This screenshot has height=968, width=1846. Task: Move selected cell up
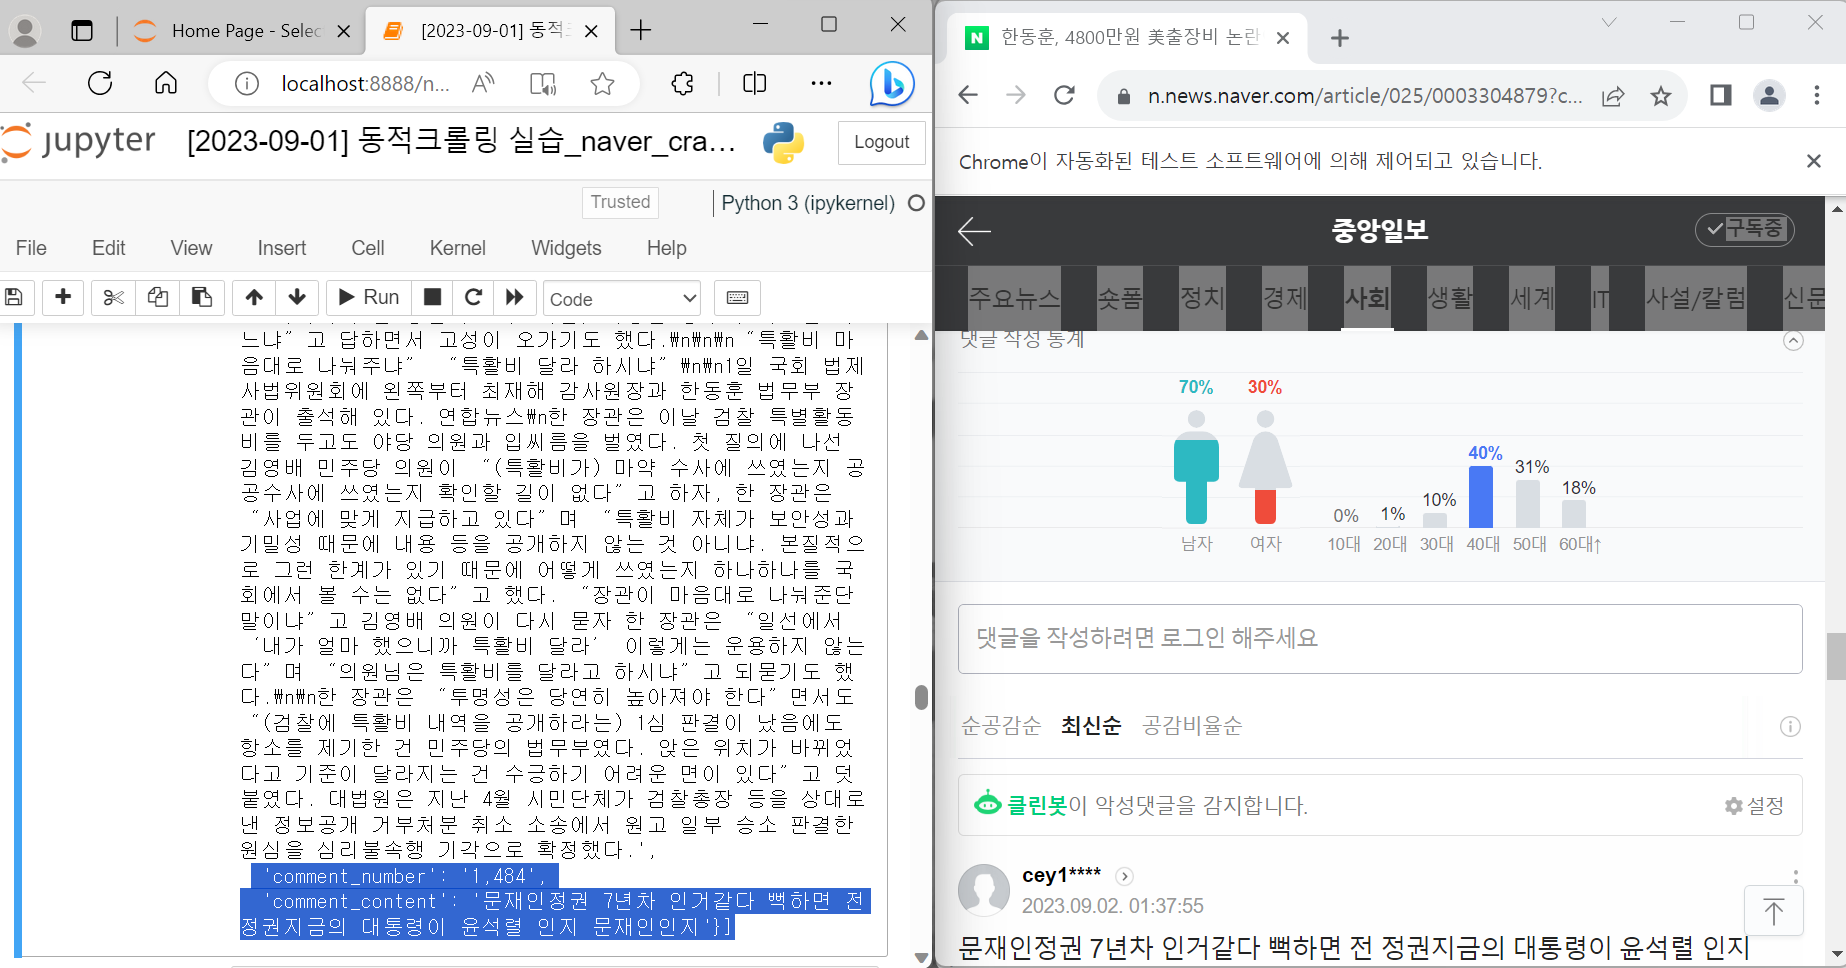[254, 297]
